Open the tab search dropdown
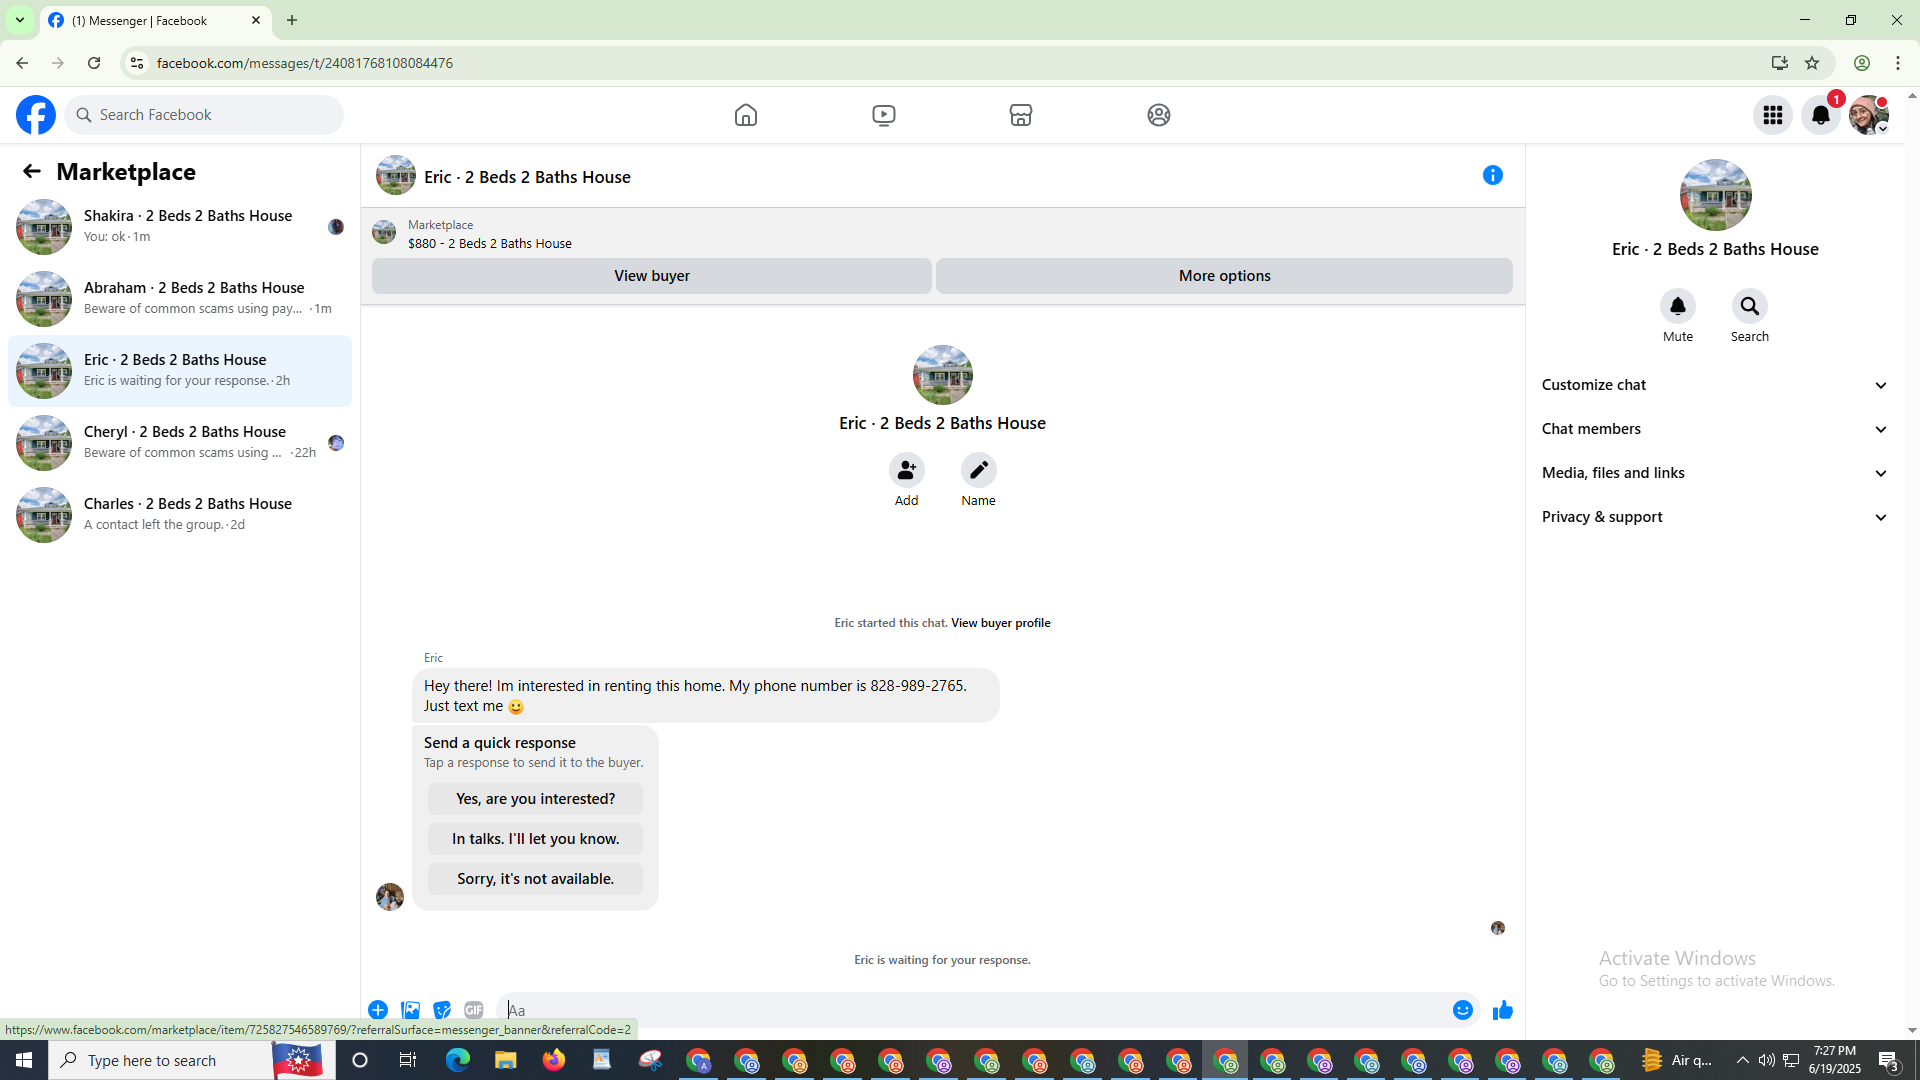This screenshot has height=1080, width=1920. coord(20,20)
